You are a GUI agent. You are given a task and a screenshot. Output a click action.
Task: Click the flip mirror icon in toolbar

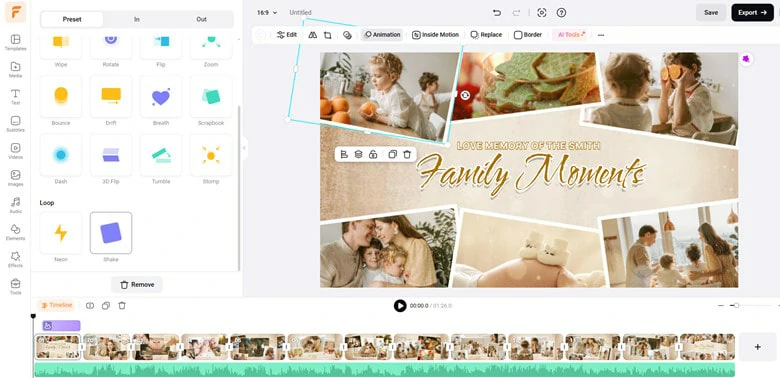312,35
